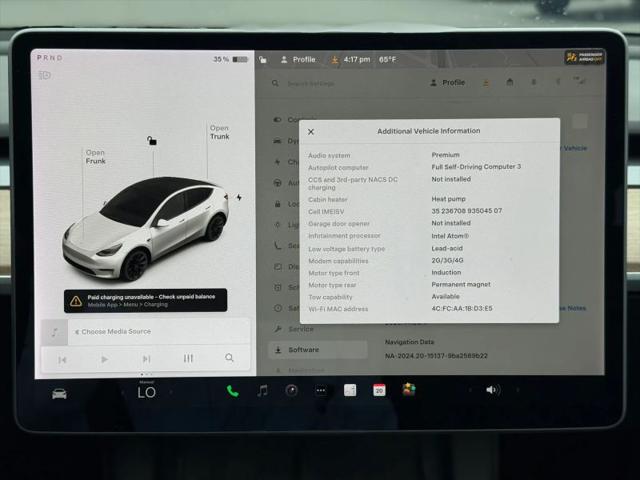Tap the PRND gear indicator
Image resolution: width=640 pixels, height=480 pixels.
[50, 58]
